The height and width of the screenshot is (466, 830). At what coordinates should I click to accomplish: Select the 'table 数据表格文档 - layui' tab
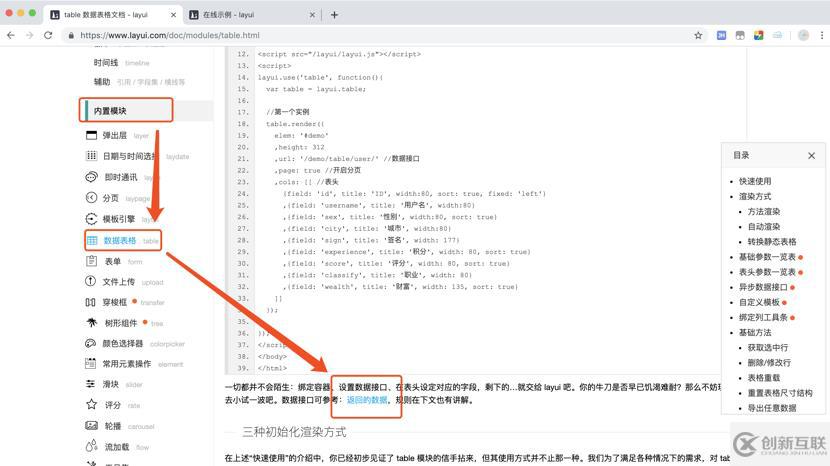(113, 15)
